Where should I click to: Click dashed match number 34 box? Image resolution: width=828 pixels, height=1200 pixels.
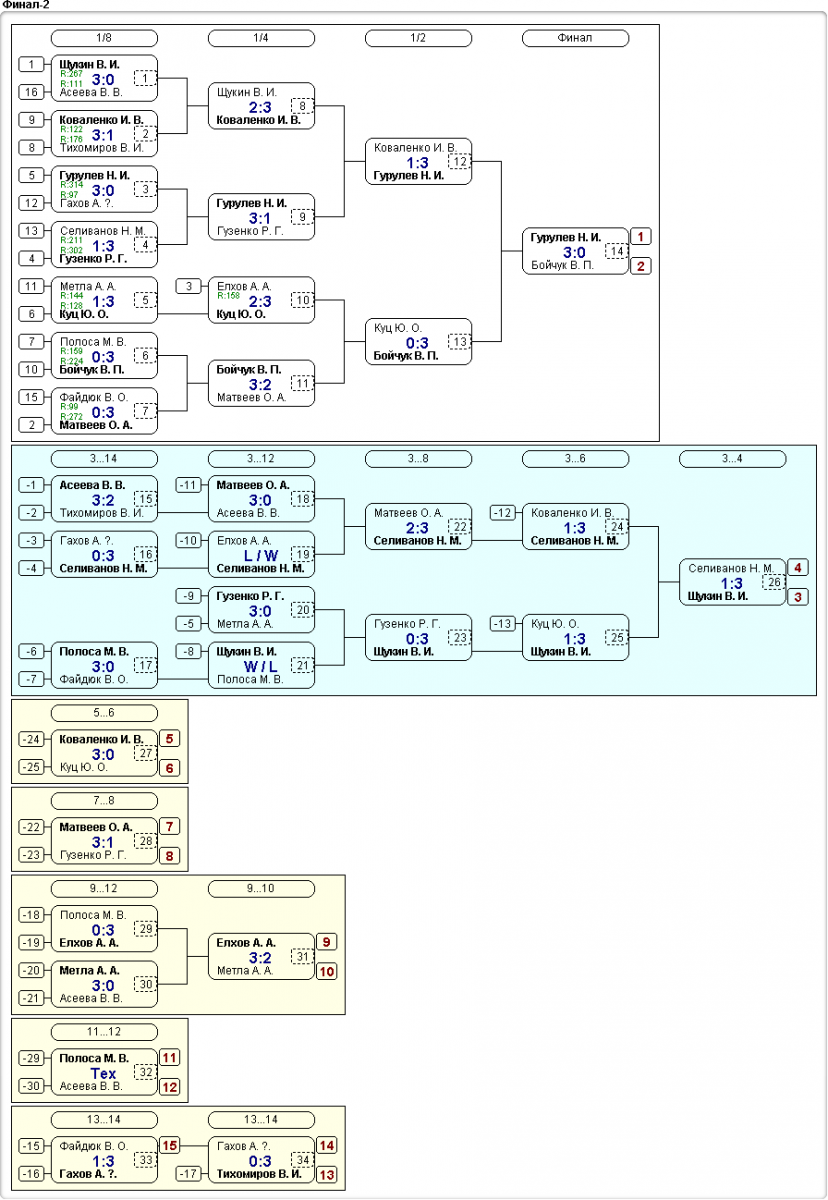[x=303, y=1160]
